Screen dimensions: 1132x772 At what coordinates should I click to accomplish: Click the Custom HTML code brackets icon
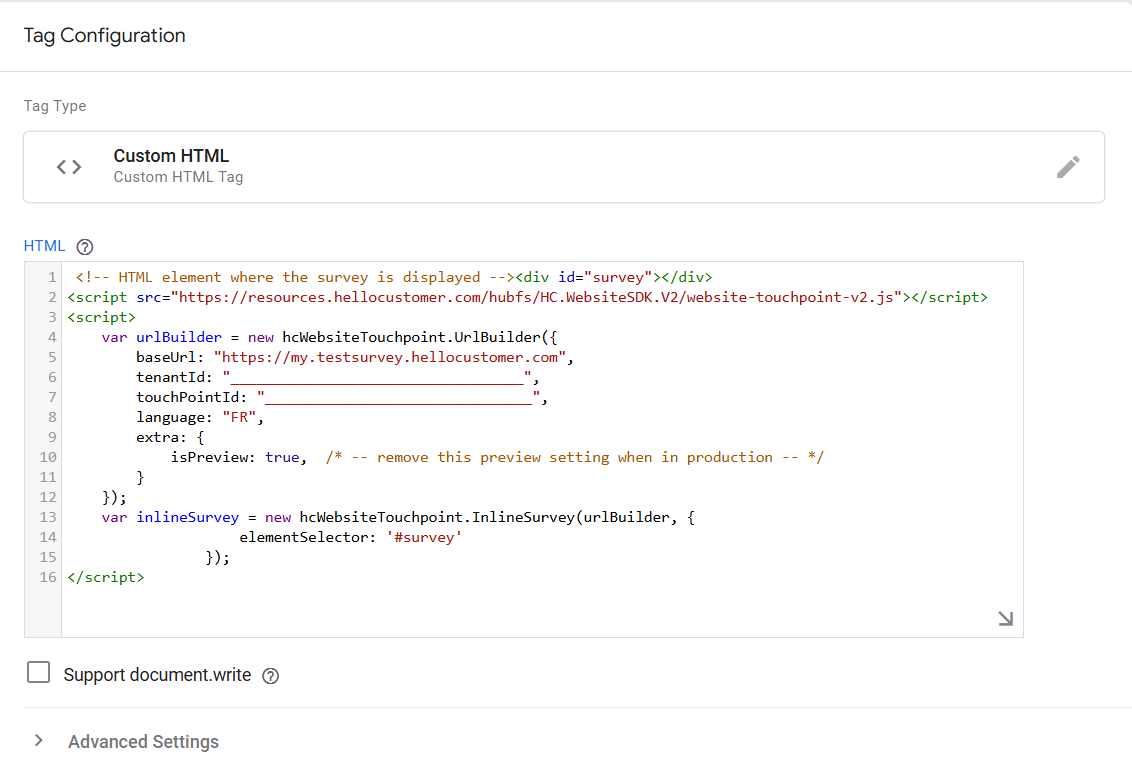(x=69, y=167)
